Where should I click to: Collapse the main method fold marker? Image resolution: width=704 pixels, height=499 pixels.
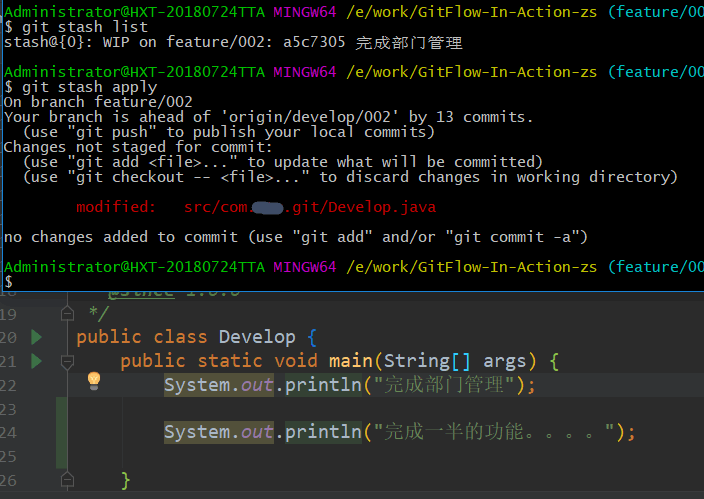point(67,361)
